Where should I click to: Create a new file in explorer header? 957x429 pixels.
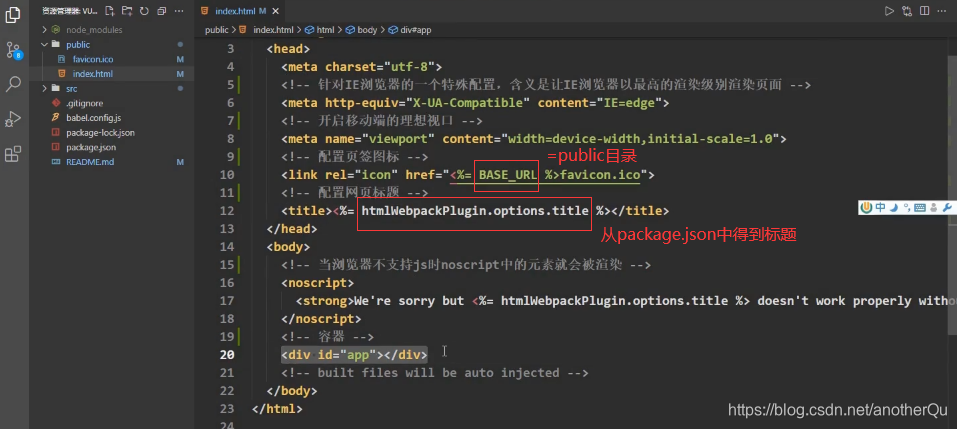tap(109, 11)
